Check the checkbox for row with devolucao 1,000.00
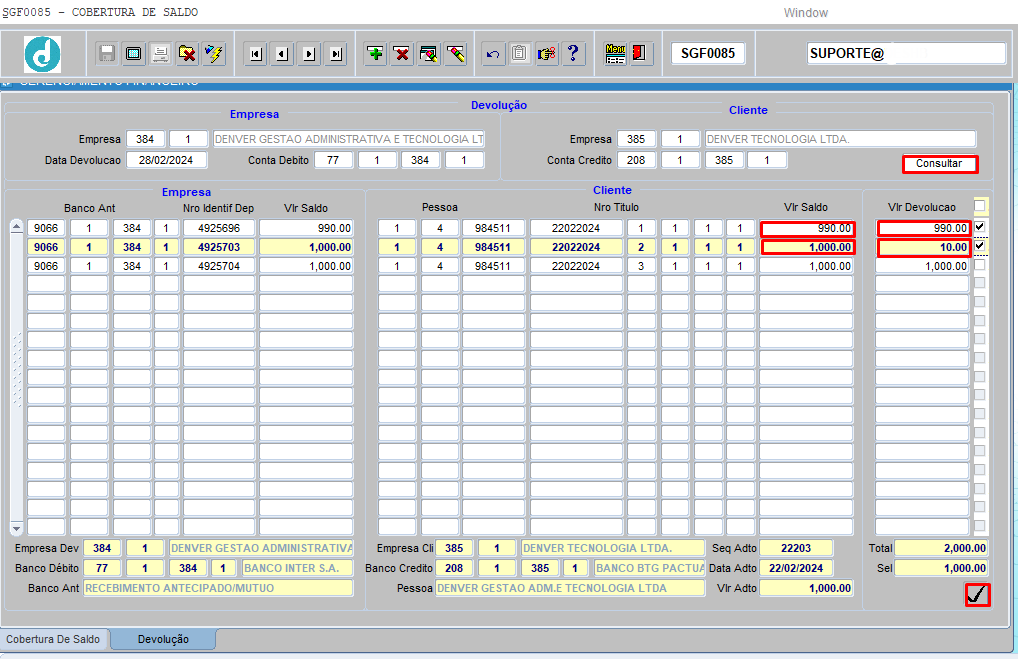This screenshot has height=659, width=1018. (x=980, y=265)
